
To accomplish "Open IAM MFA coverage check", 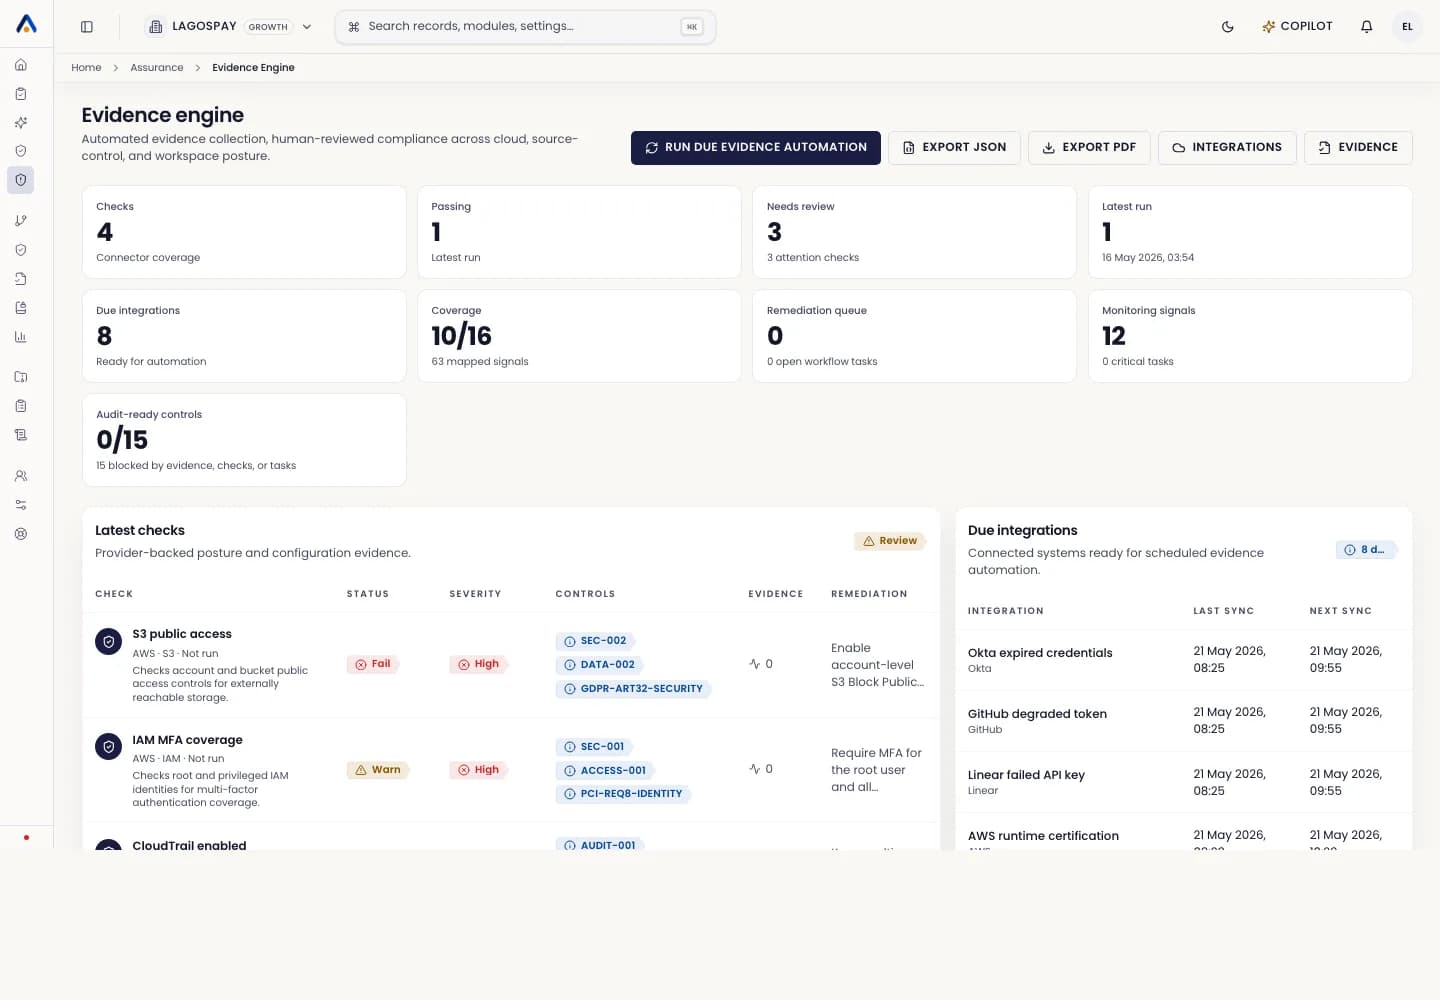I will coord(187,740).
